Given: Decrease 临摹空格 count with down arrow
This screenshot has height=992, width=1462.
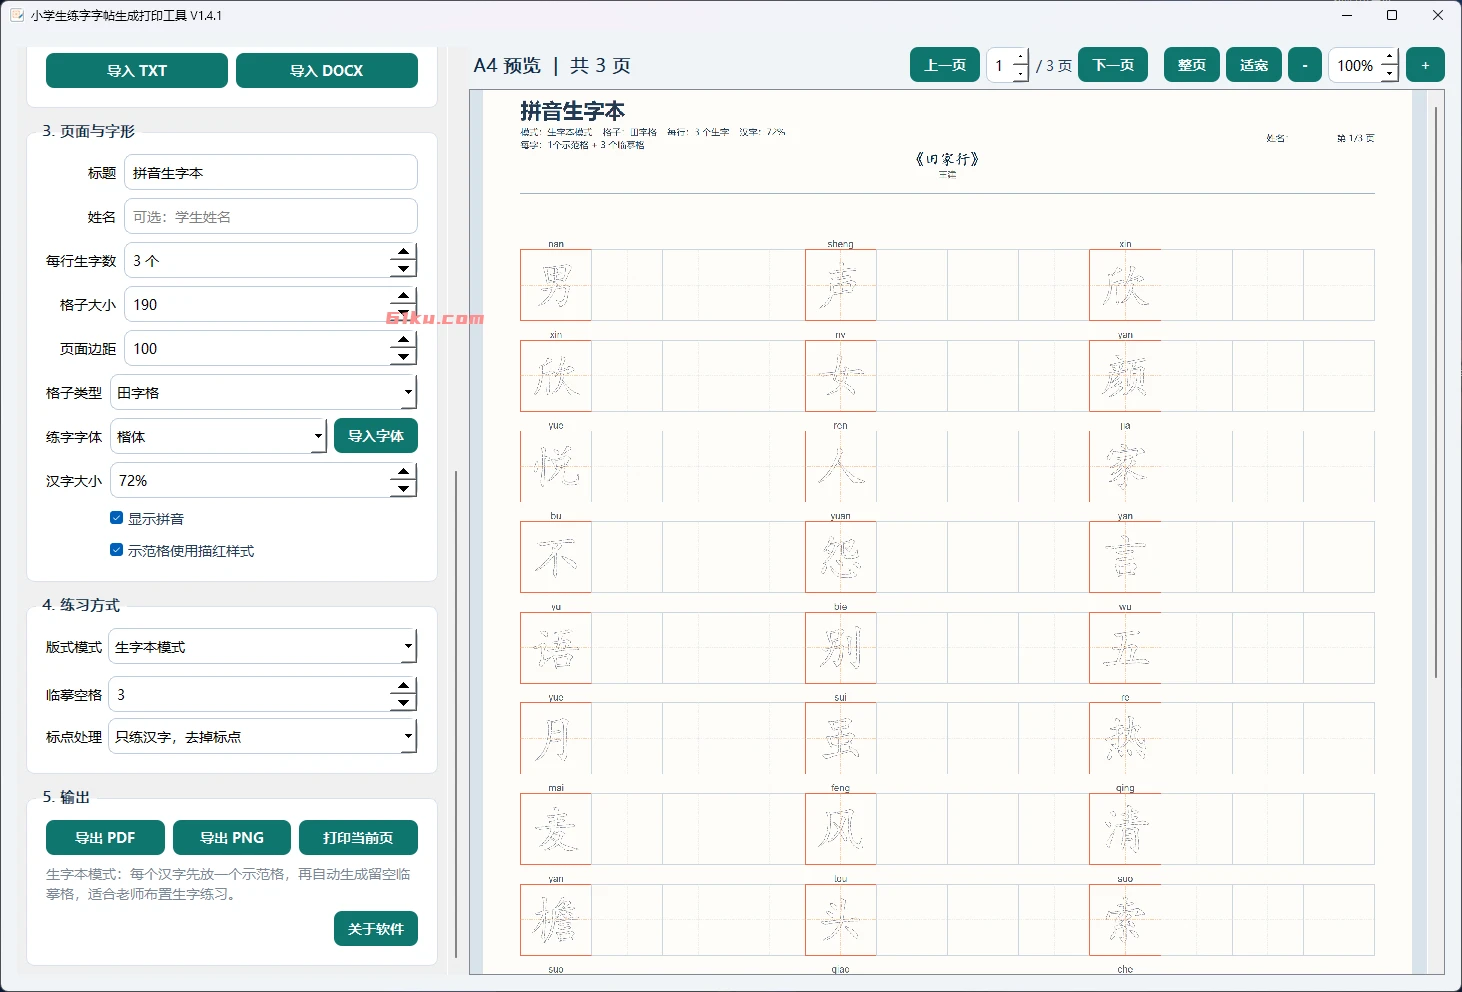Looking at the screenshot, I should coord(403,703).
